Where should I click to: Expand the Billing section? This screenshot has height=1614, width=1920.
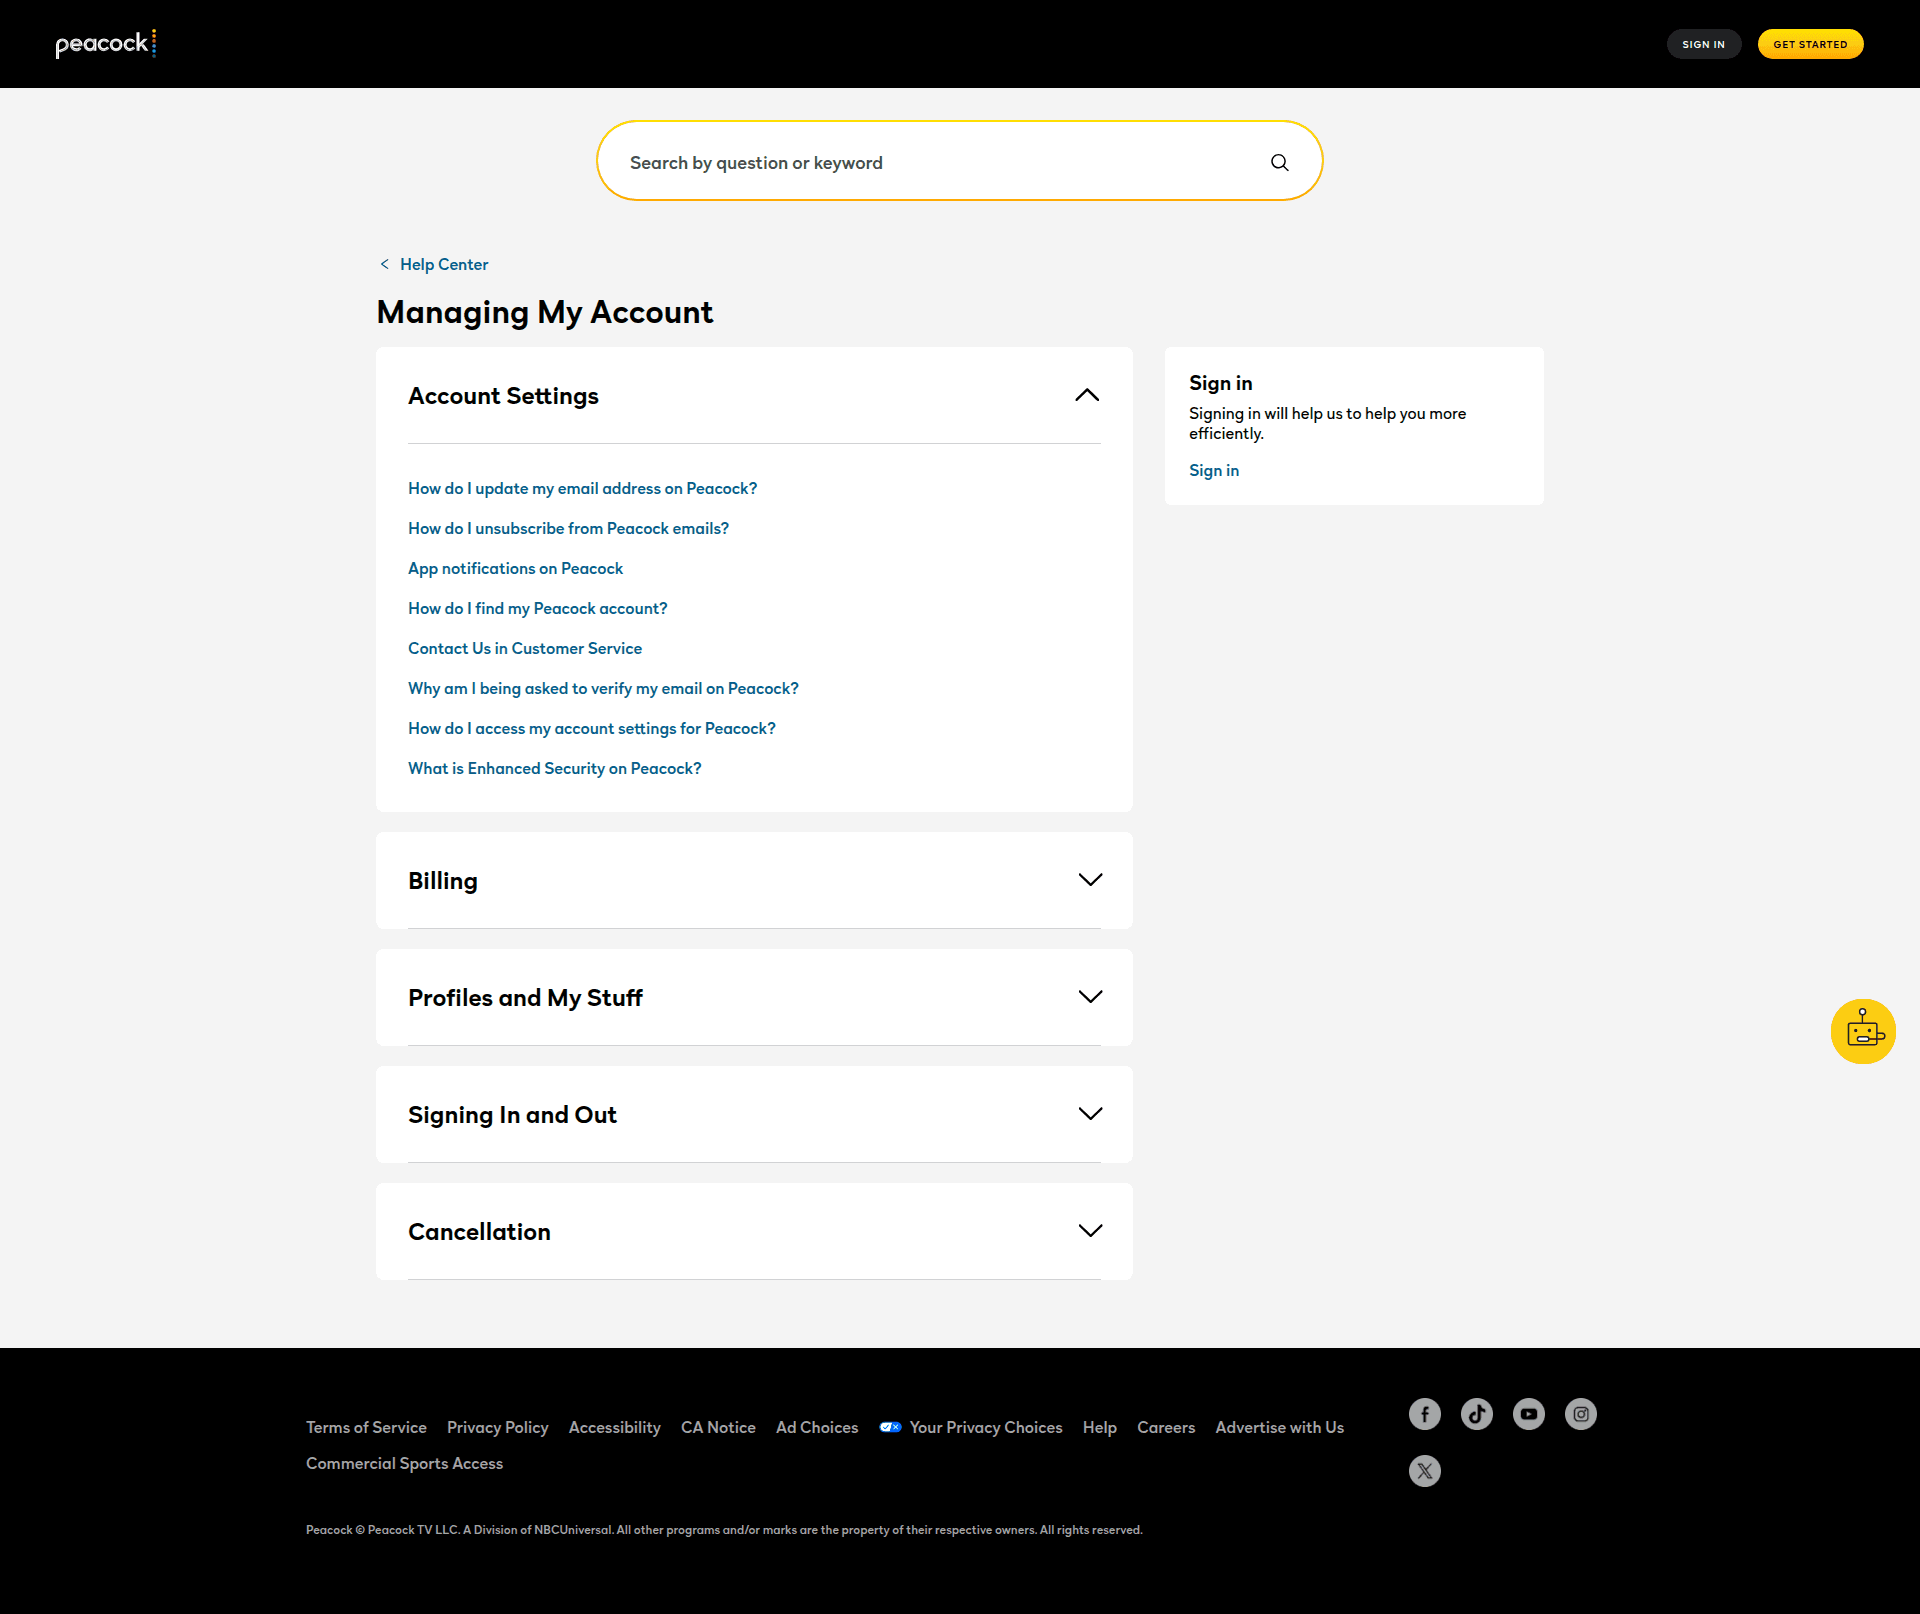(x=1090, y=880)
